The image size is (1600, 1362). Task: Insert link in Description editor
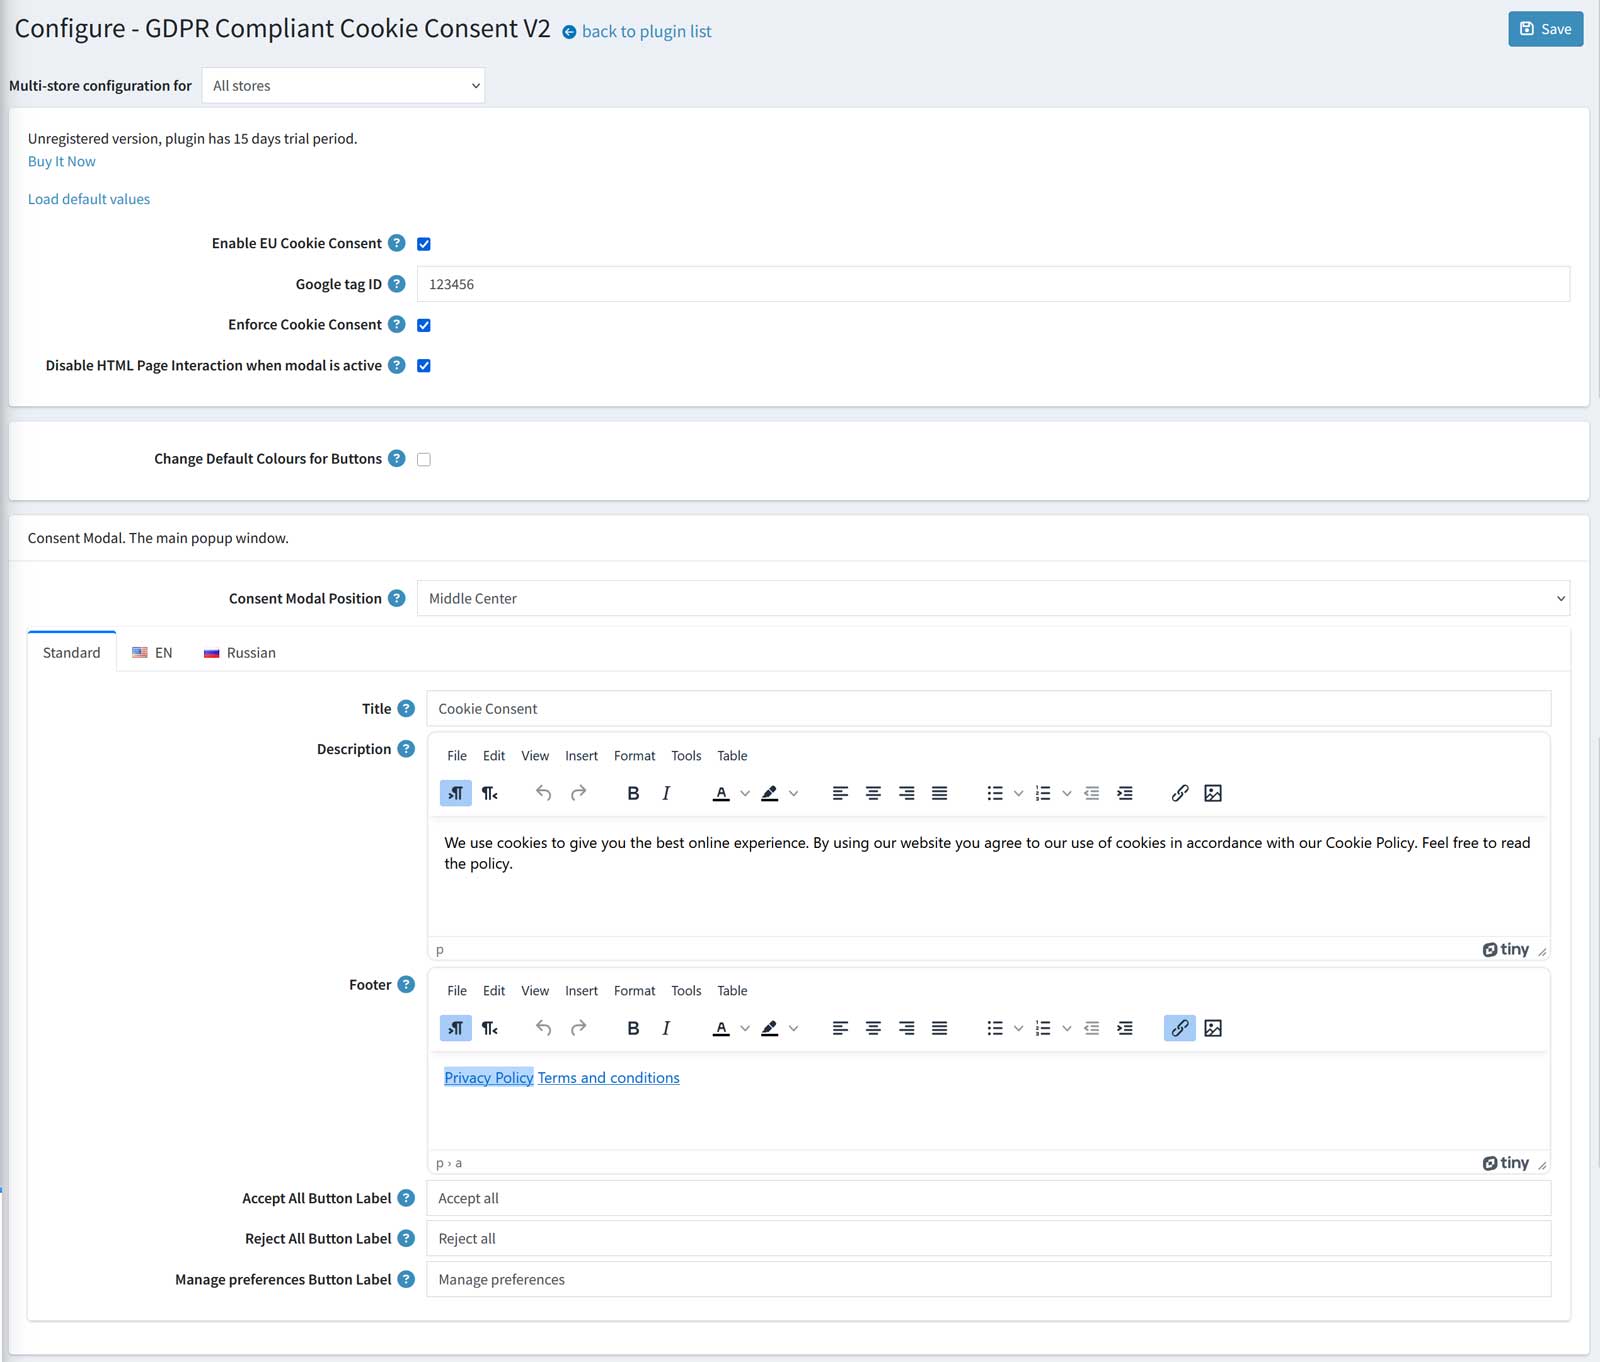1180,793
